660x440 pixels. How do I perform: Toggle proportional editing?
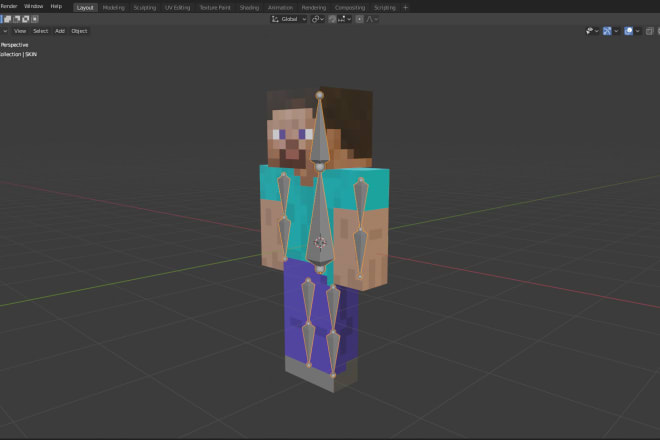point(359,19)
